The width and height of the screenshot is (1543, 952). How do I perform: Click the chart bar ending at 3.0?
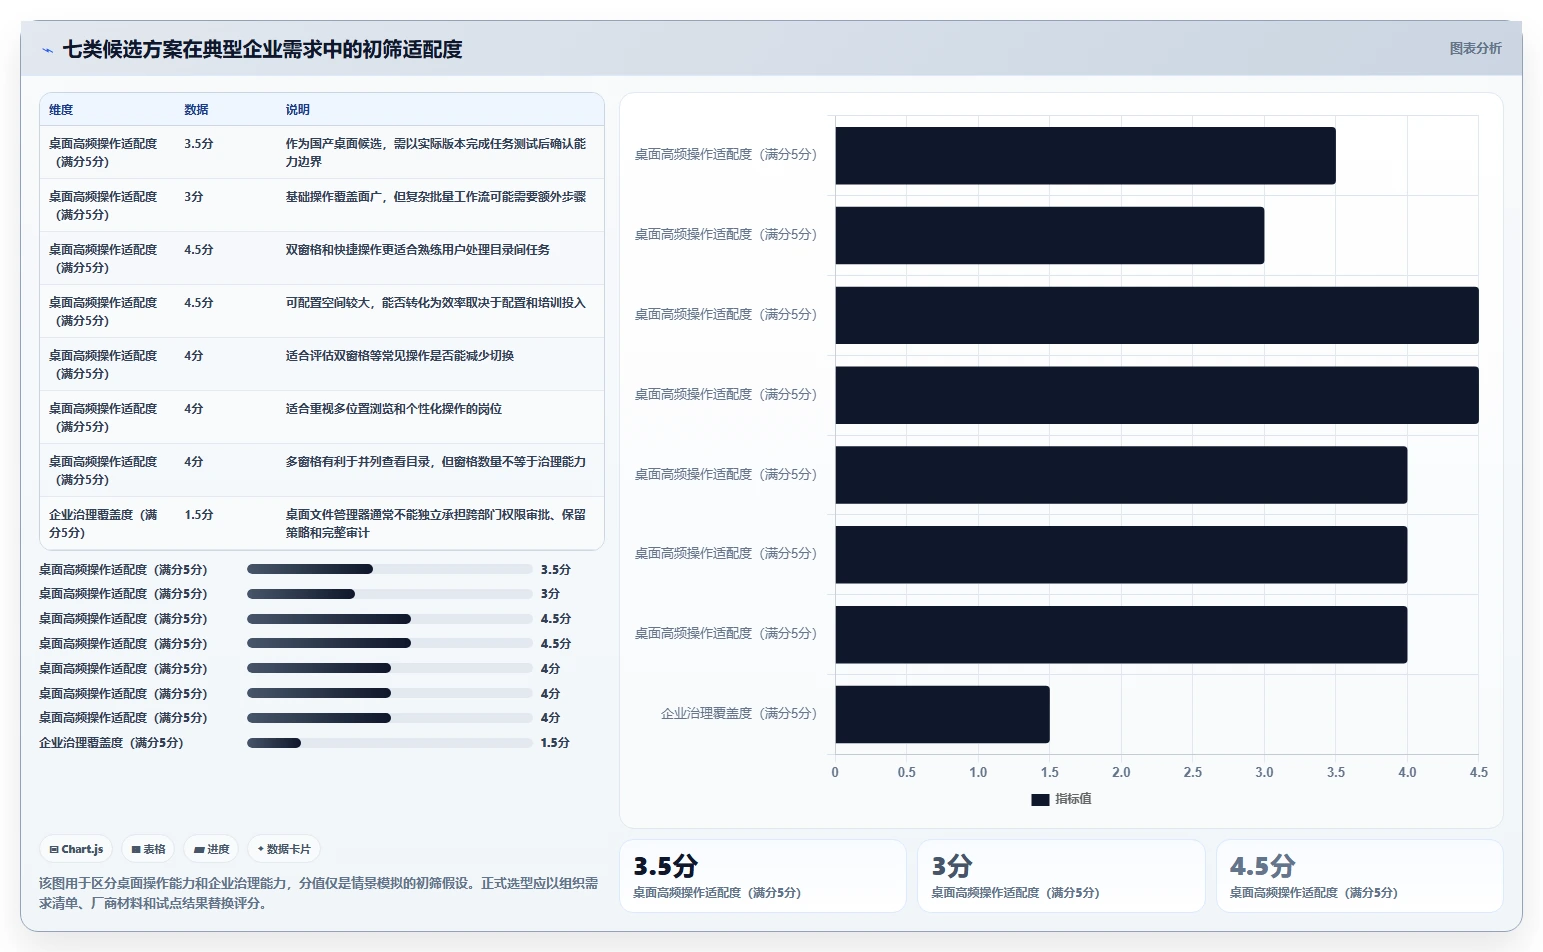pos(1050,235)
